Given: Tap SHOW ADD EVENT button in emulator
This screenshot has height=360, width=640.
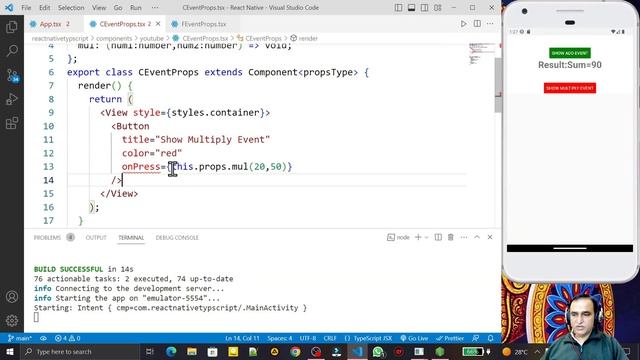Looking at the screenshot, I should pos(569,53).
